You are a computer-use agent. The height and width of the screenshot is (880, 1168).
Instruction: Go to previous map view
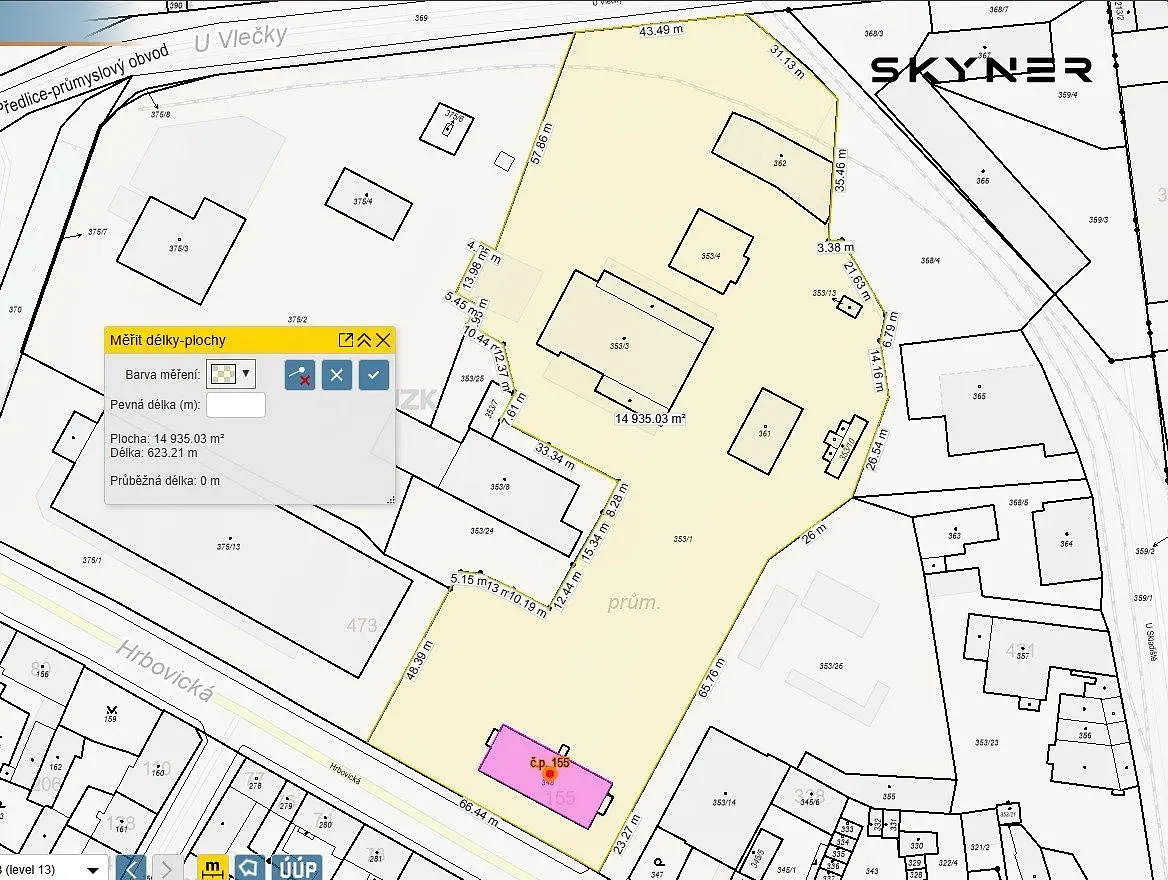coord(132,868)
